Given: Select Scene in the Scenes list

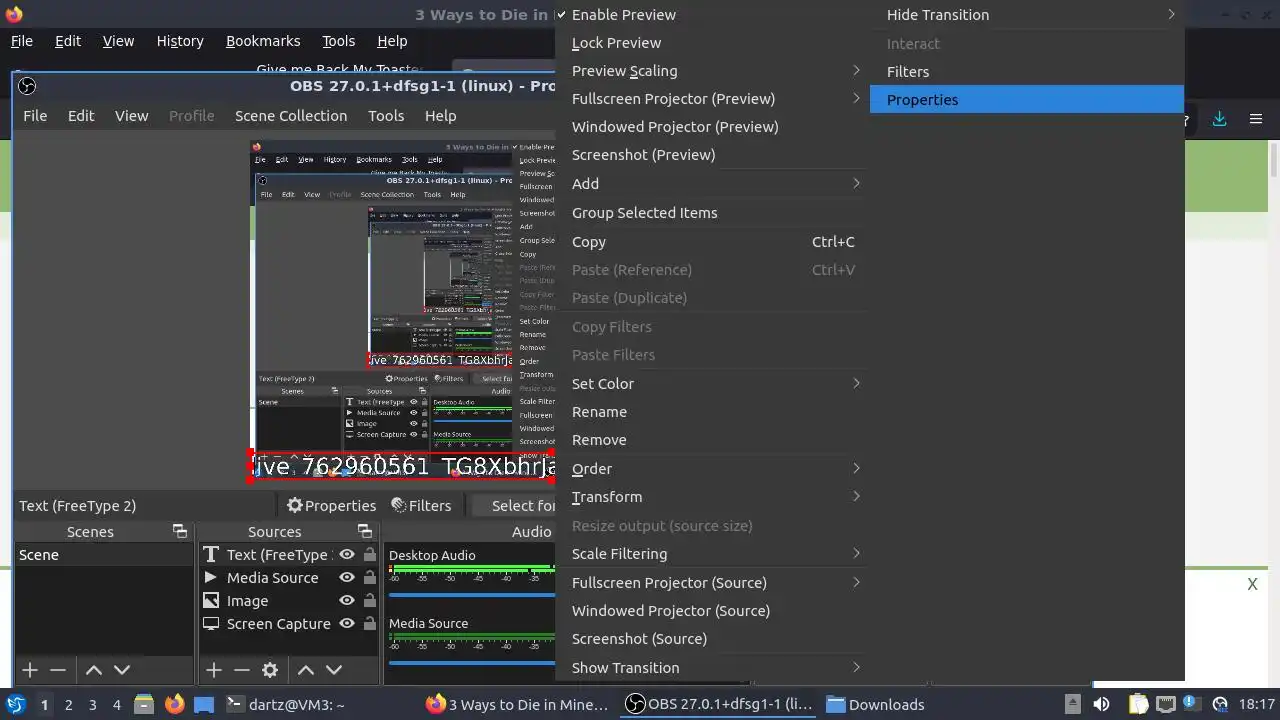Looking at the screenshot, I should pos(104,555).
